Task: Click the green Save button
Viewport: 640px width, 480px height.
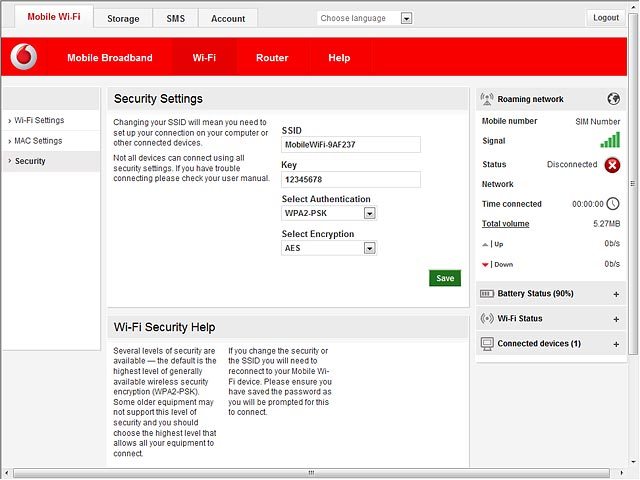Action: pyautogui.click(x=445, y=278)
